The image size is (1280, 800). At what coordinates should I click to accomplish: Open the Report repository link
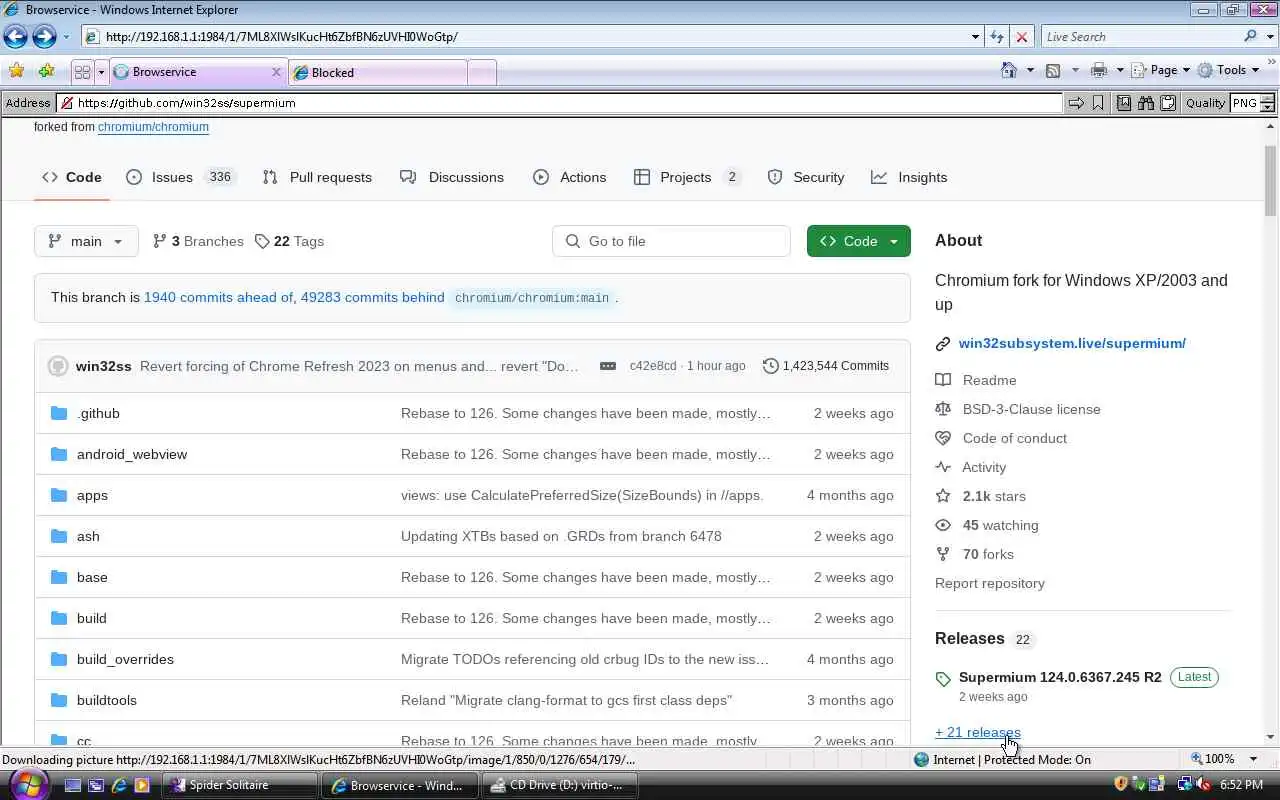point(990,583)
